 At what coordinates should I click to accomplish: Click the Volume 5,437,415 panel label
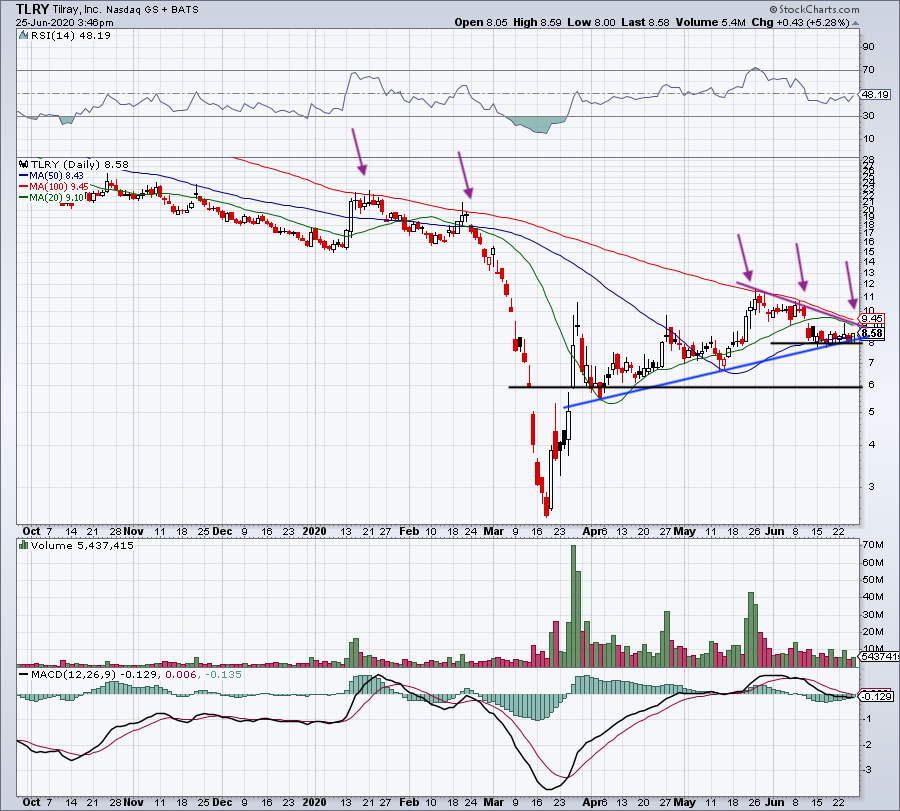pyautogui.click(x=82, y=545)
